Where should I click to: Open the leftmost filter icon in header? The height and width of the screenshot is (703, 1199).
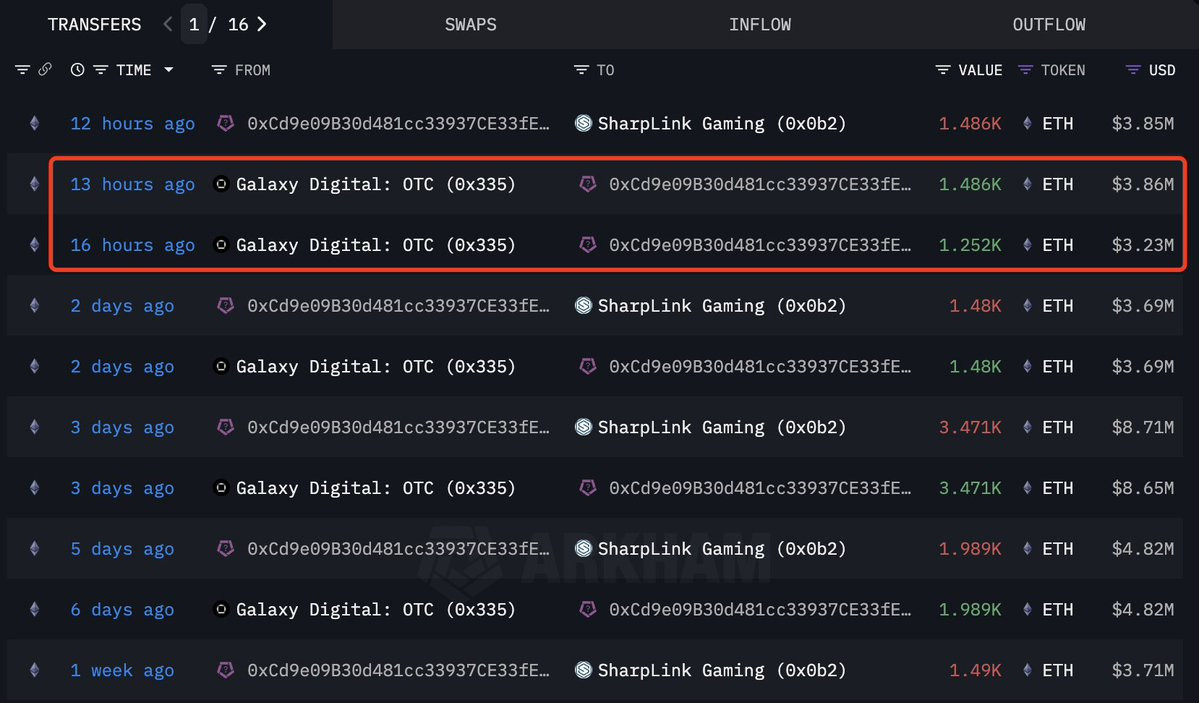point(22,70)
